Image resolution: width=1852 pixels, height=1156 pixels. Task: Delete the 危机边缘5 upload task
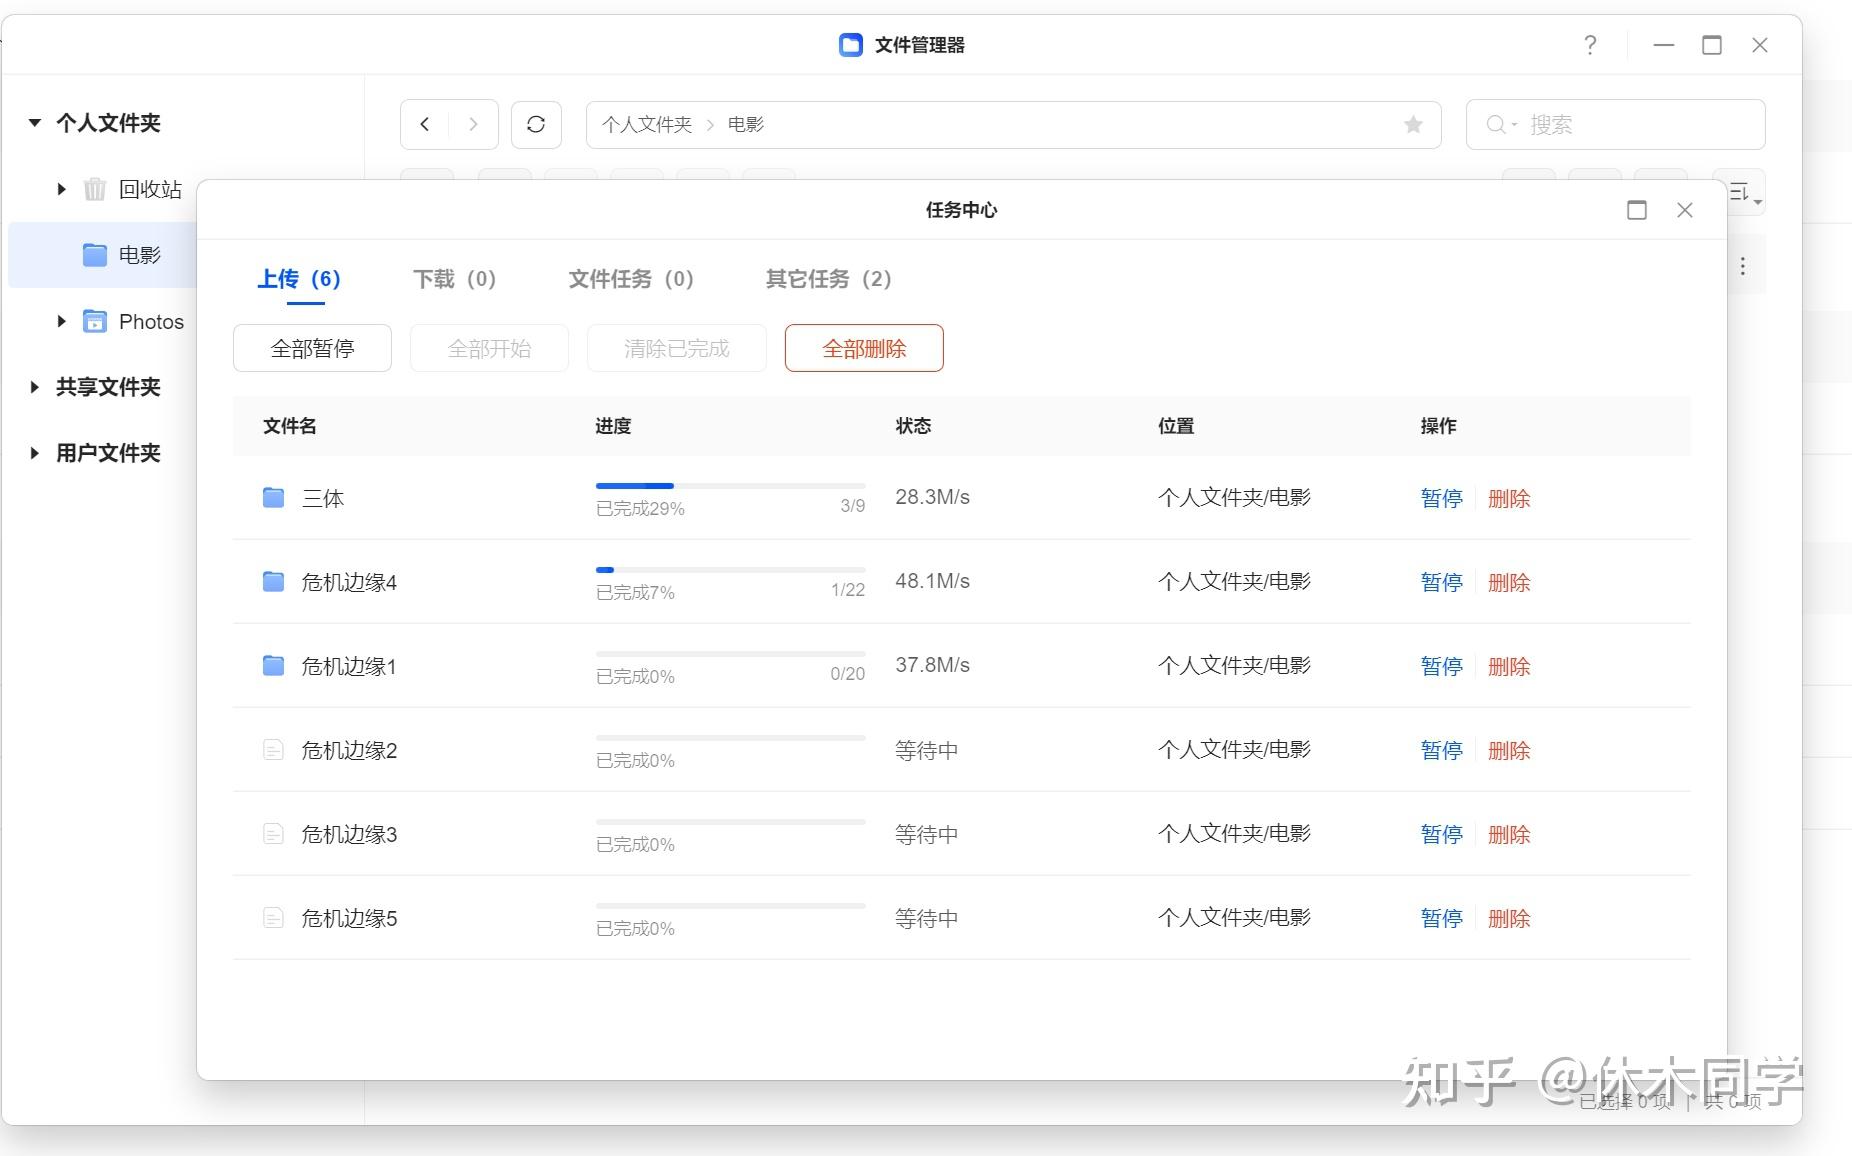(1509, 918)
